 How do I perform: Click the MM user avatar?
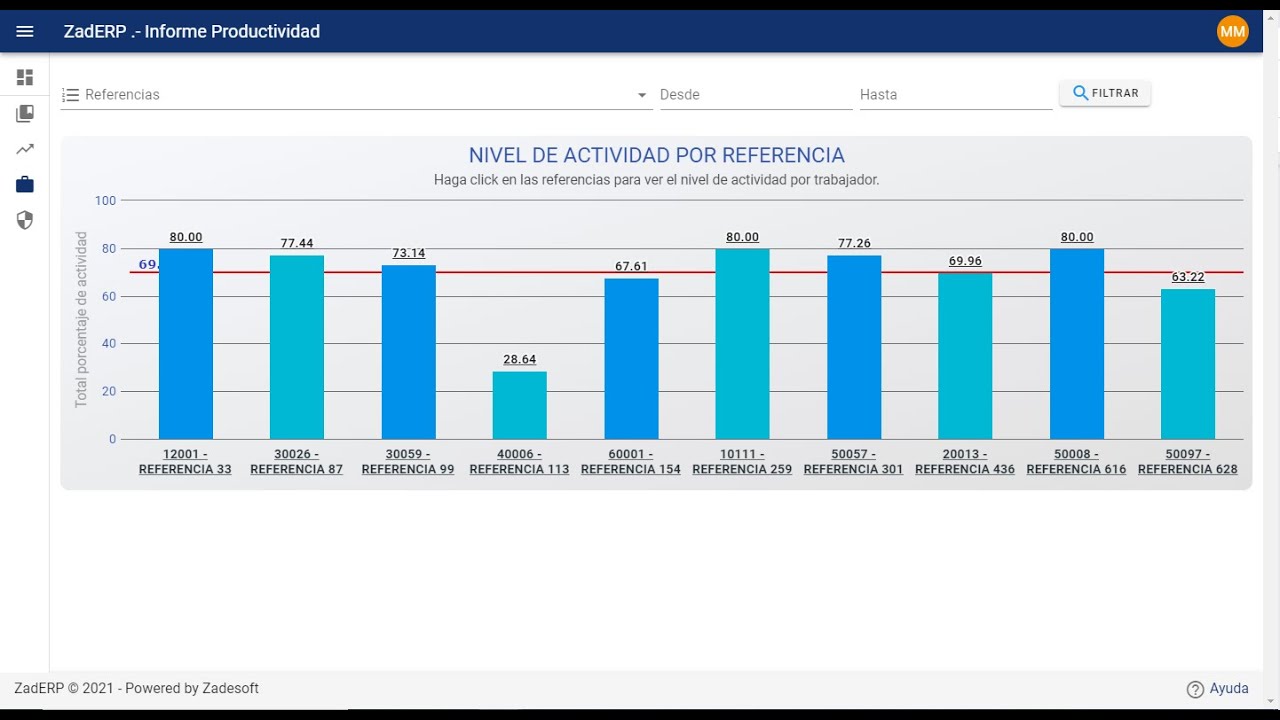1233,31
